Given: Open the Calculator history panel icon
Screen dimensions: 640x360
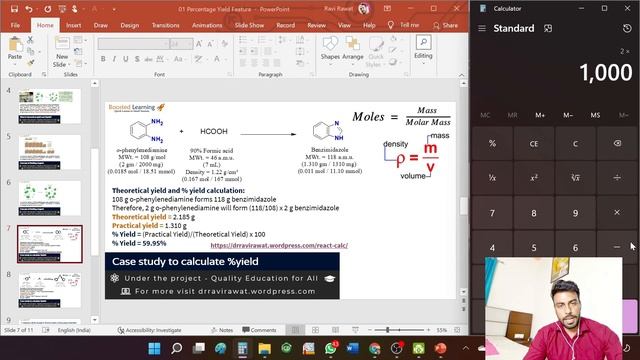Looking at the screenshot, I should click(x=627, y=28).
